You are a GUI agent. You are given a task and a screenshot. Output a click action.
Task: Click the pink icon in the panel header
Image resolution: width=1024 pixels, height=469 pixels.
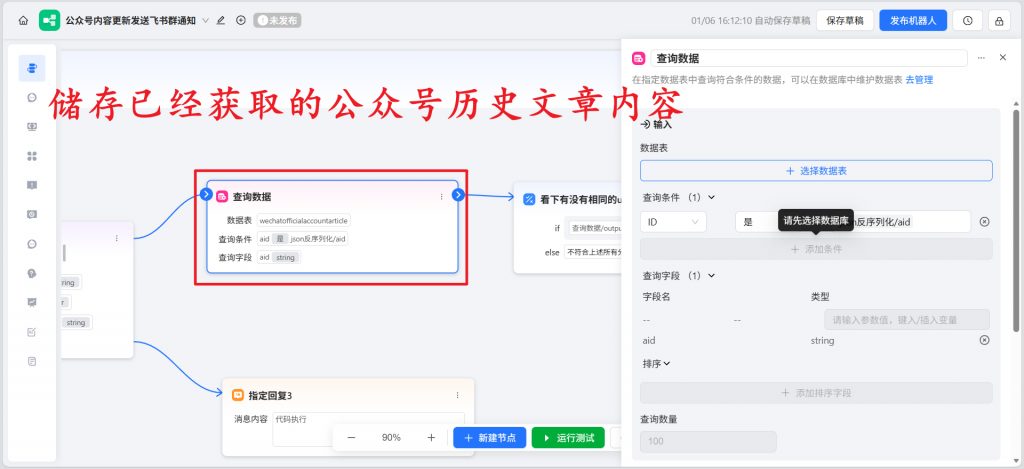click(x=639, y=58)
